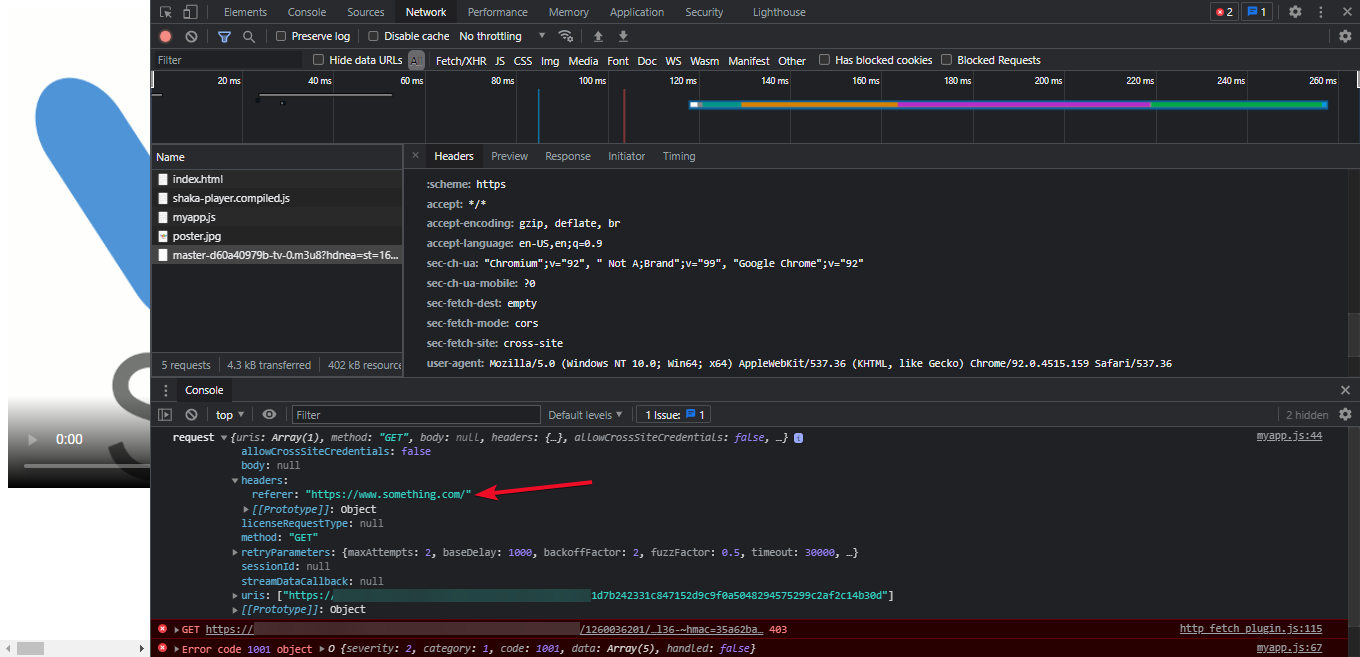
Task: Filter requests by Media type
Action: coord(583,61)
